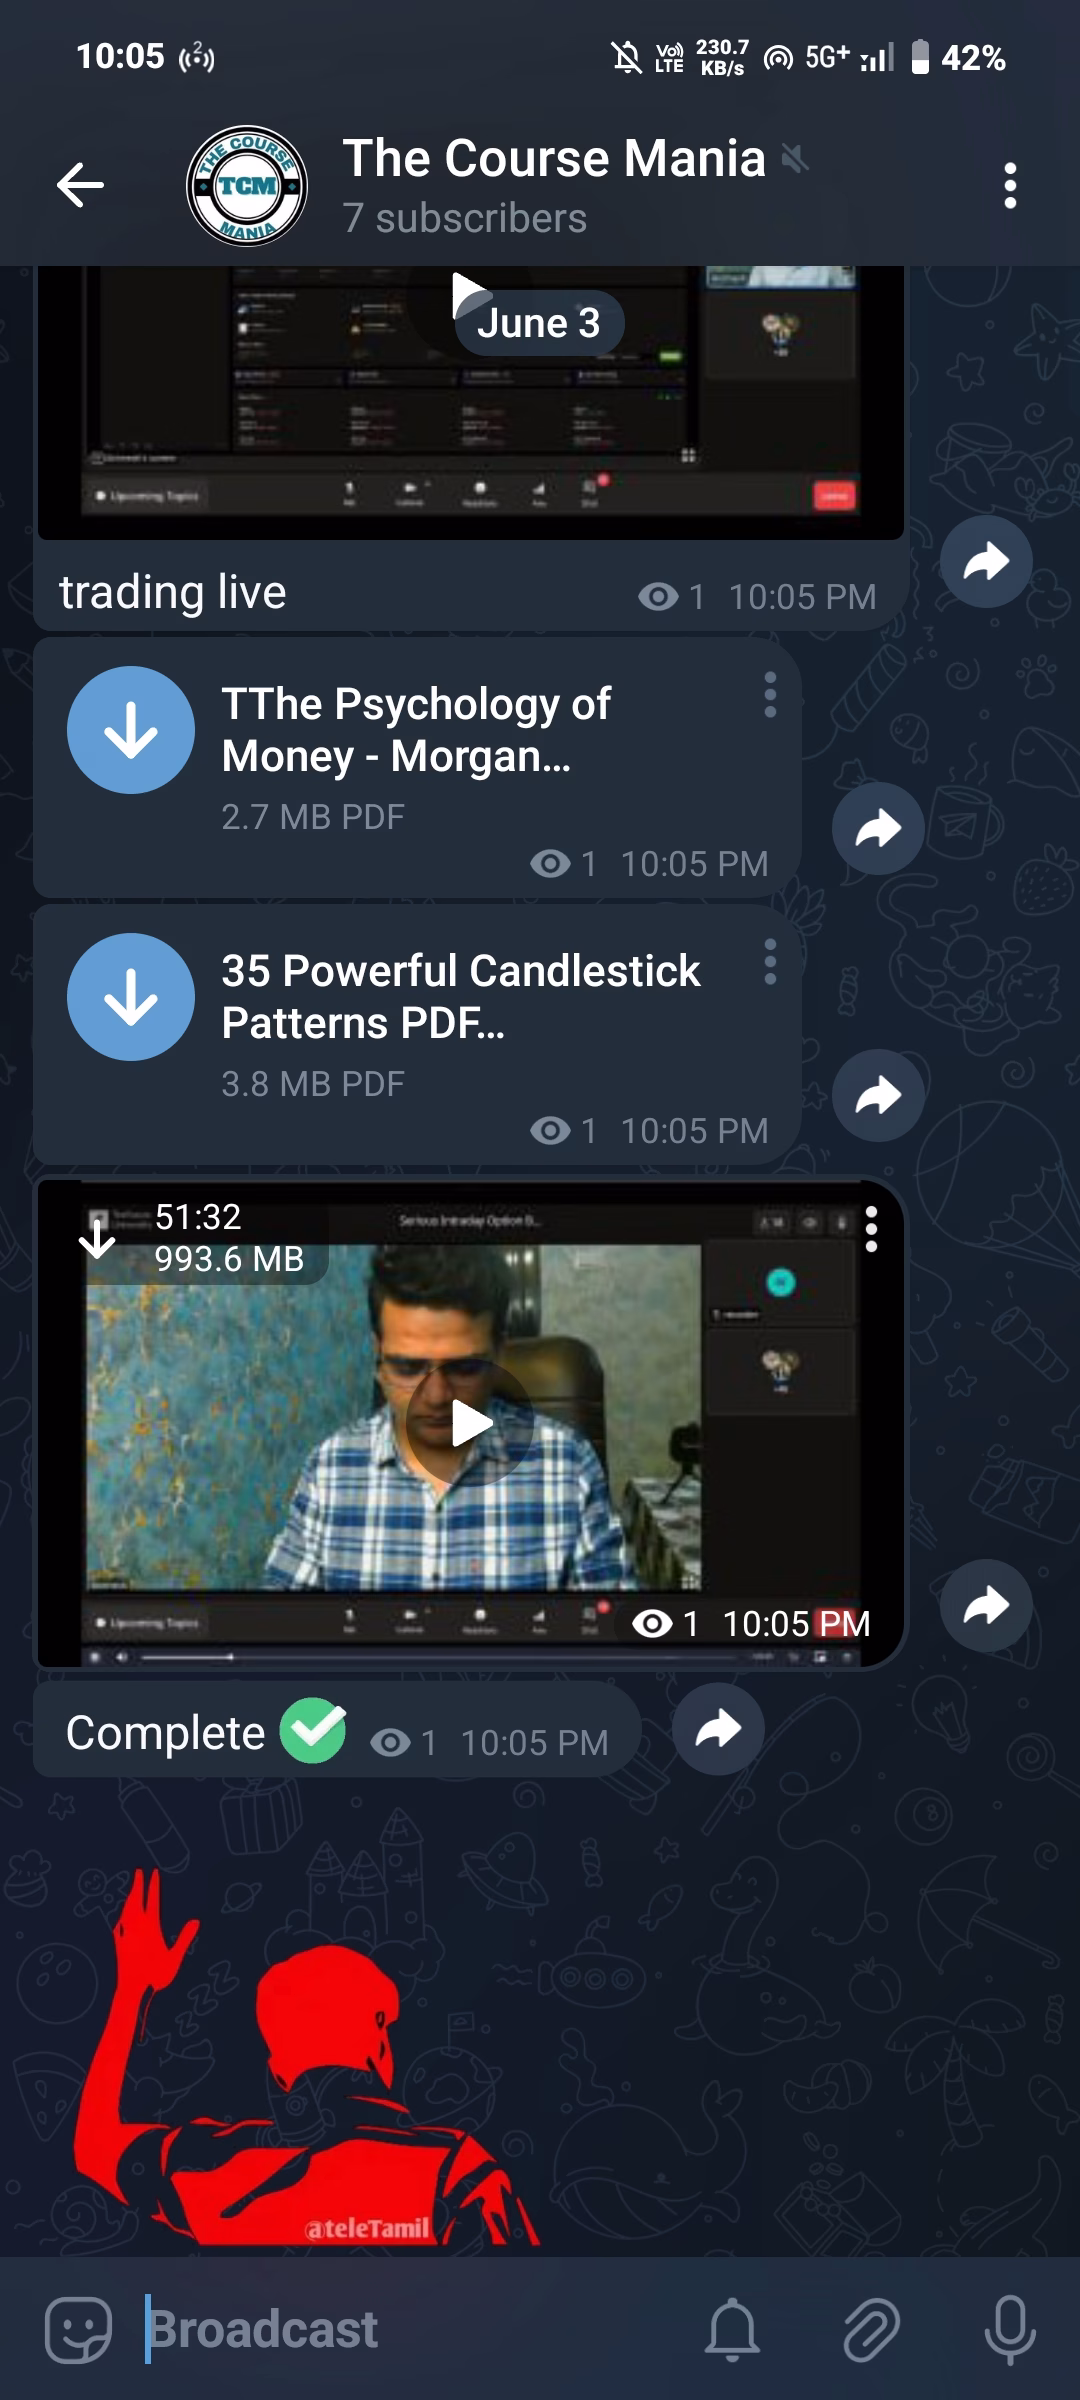The width and height of the screenshot is (1080, 2400).
Task: Open video message three-dot menu
Action: [871, 1229]
